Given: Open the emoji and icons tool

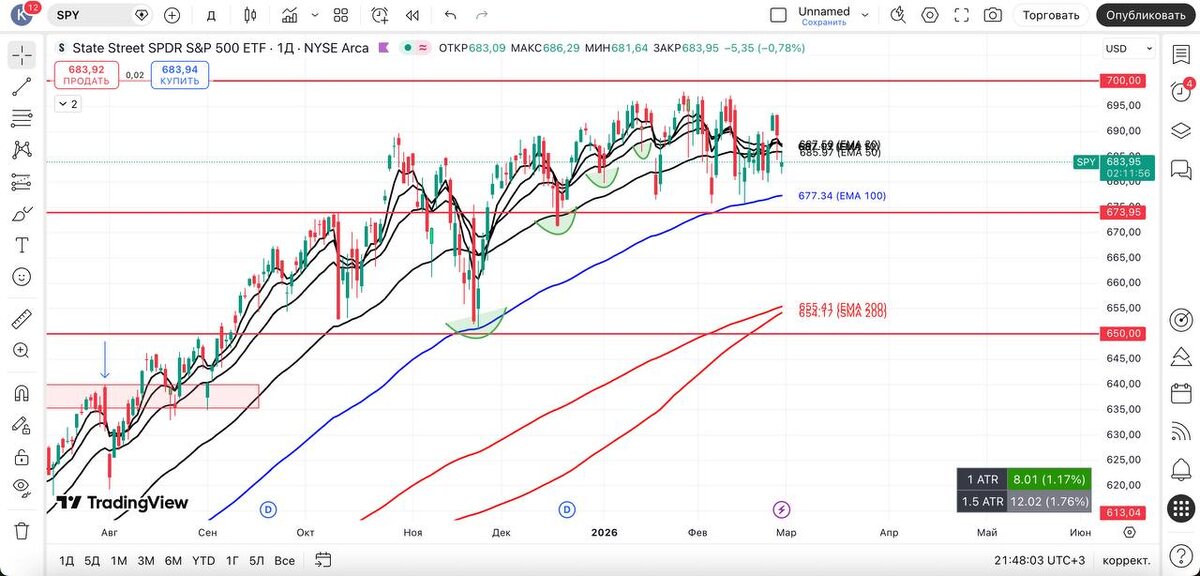Looking at the screenshot, I should point(22,277).
